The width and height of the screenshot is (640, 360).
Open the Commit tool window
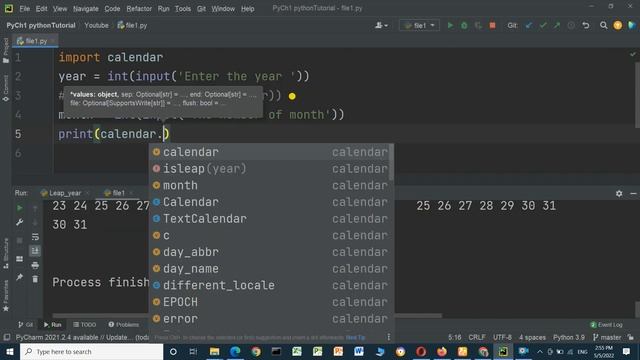tap(6, 88)
